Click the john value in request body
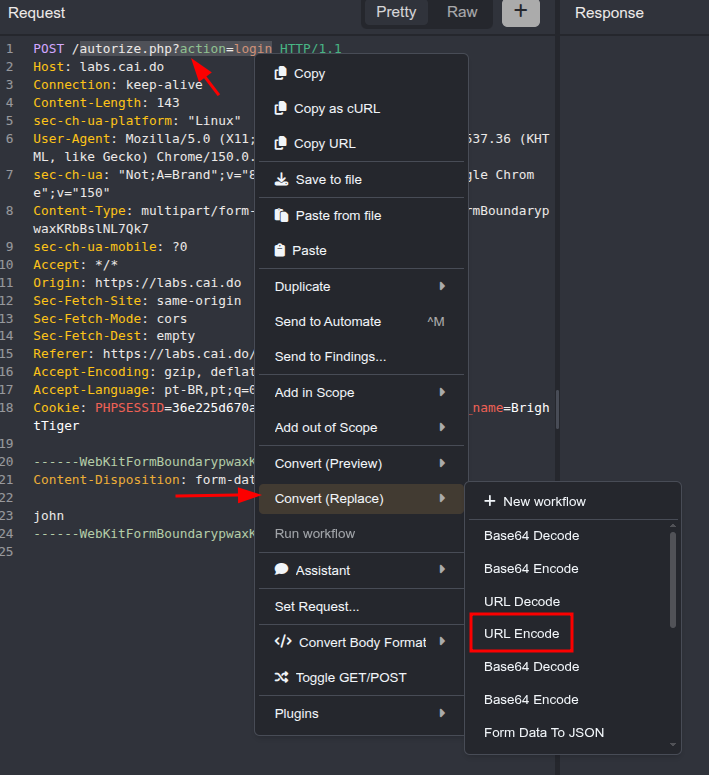The height and width of the screenshot is (775, 709). point(48,516)
